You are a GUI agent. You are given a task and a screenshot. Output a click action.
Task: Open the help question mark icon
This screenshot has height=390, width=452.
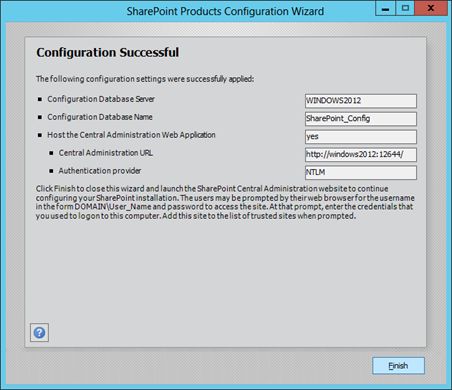pyautogui.click(x=39, y=332)
